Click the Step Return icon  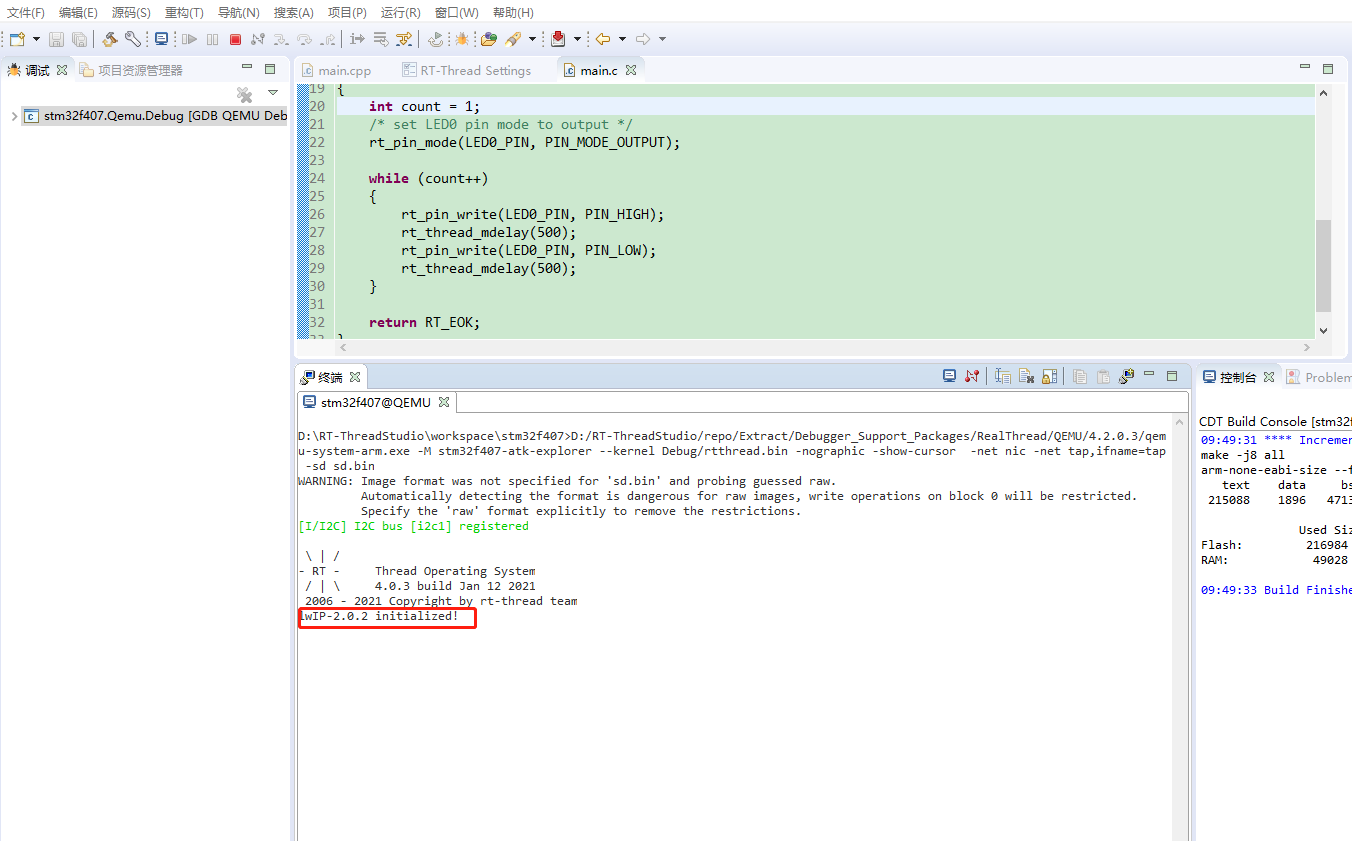tap(328, 39)
